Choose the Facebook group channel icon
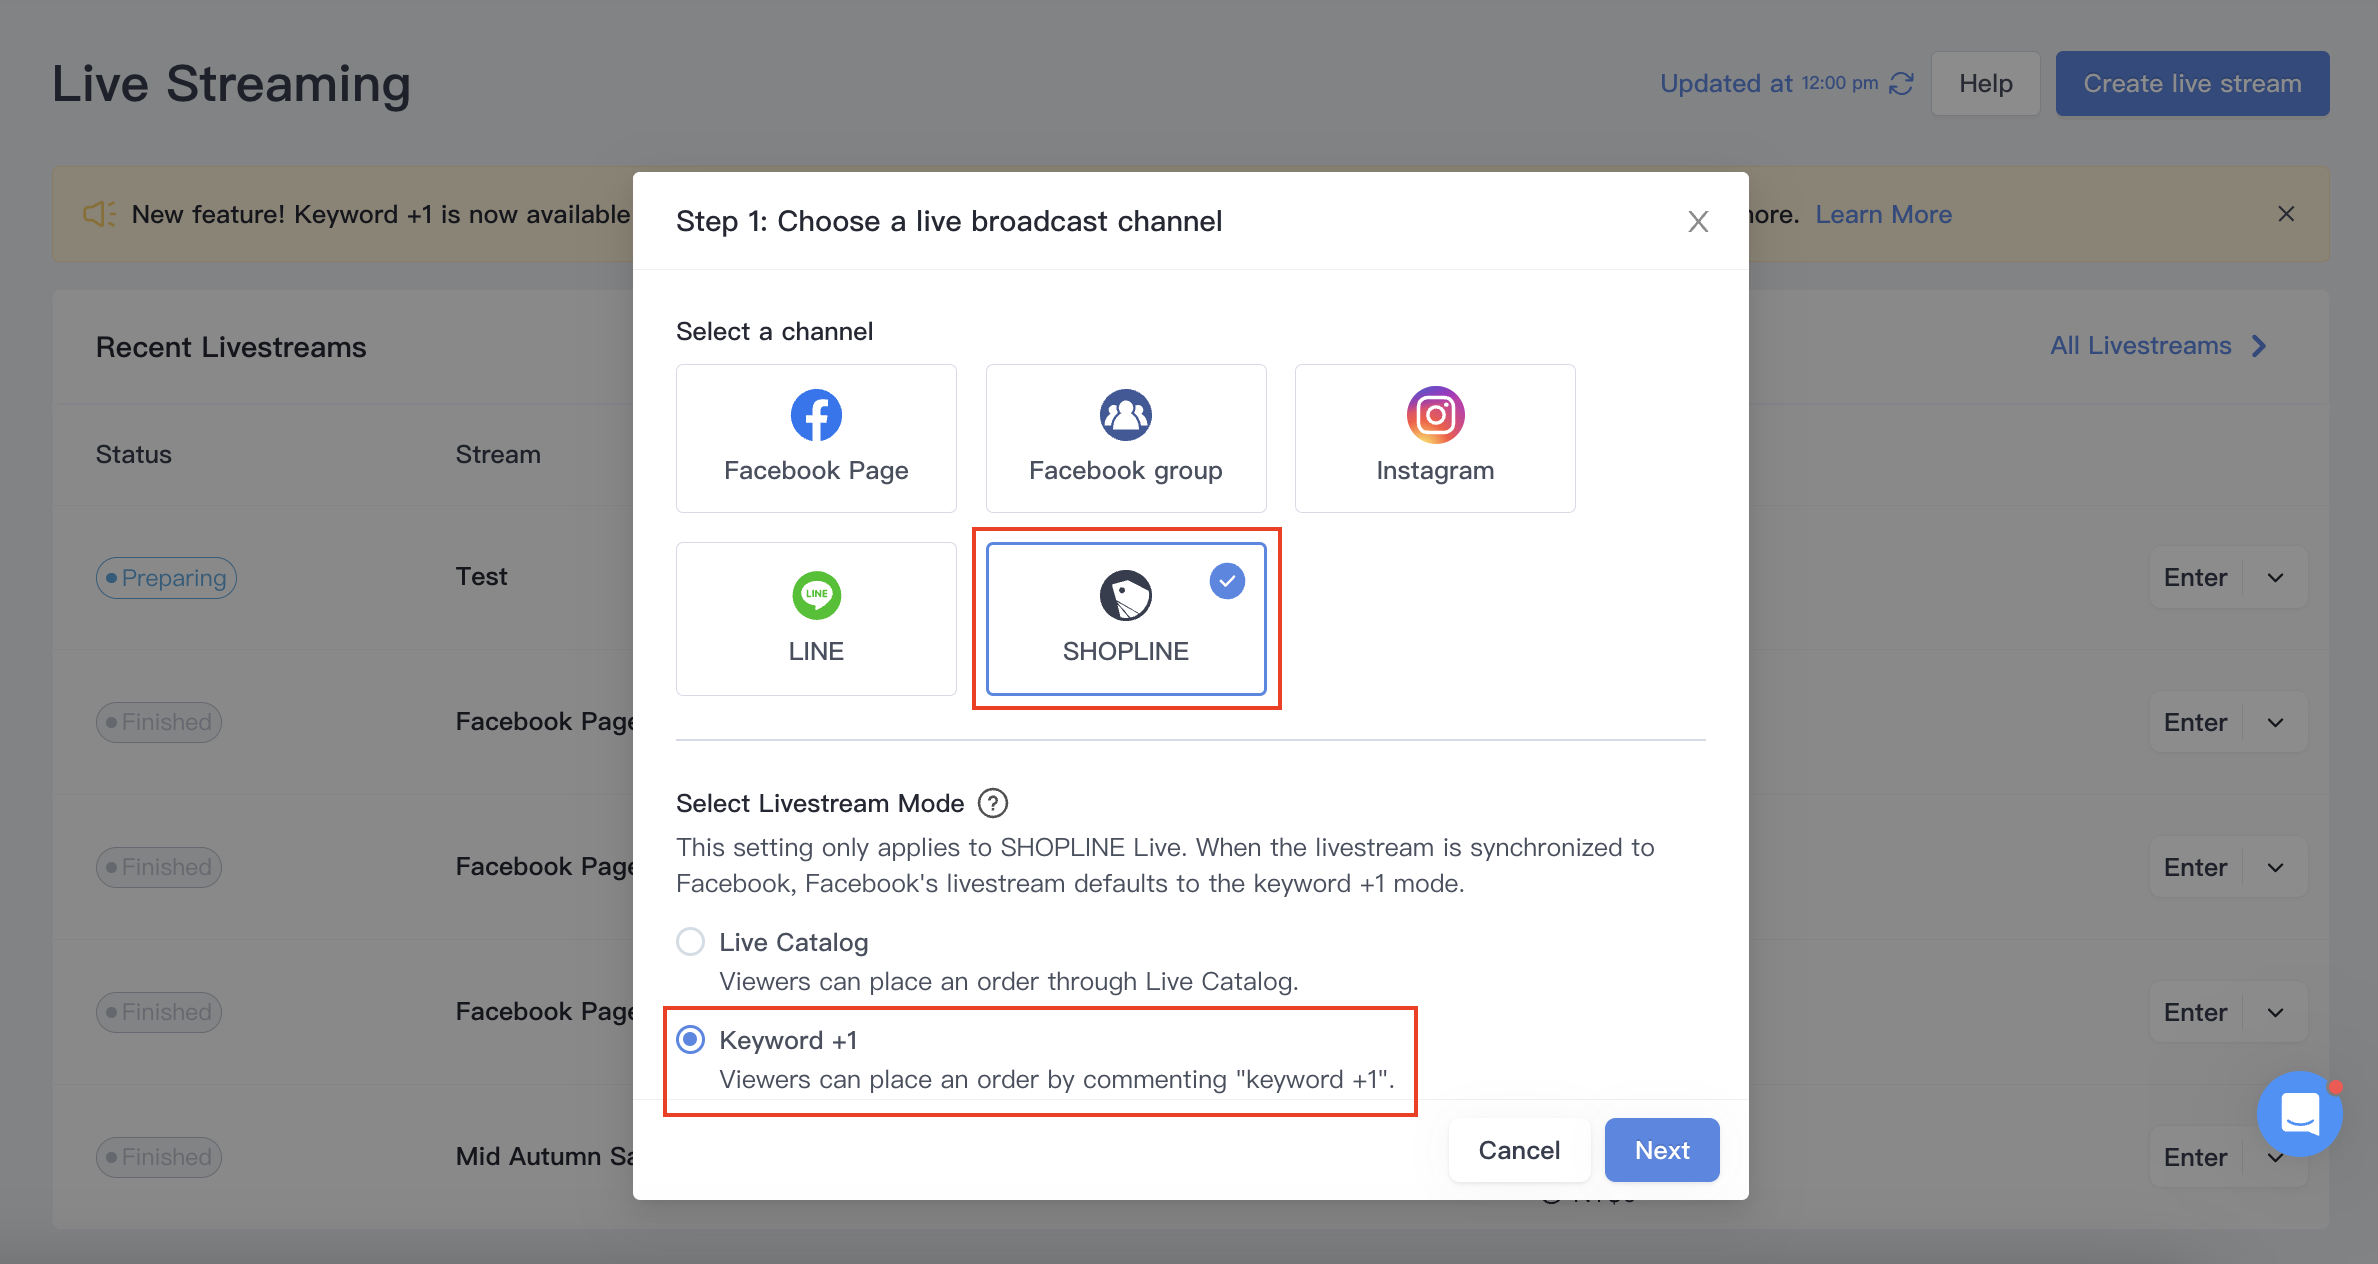The width and height of the screenshot is (2378, 1264). [1125, 415]
